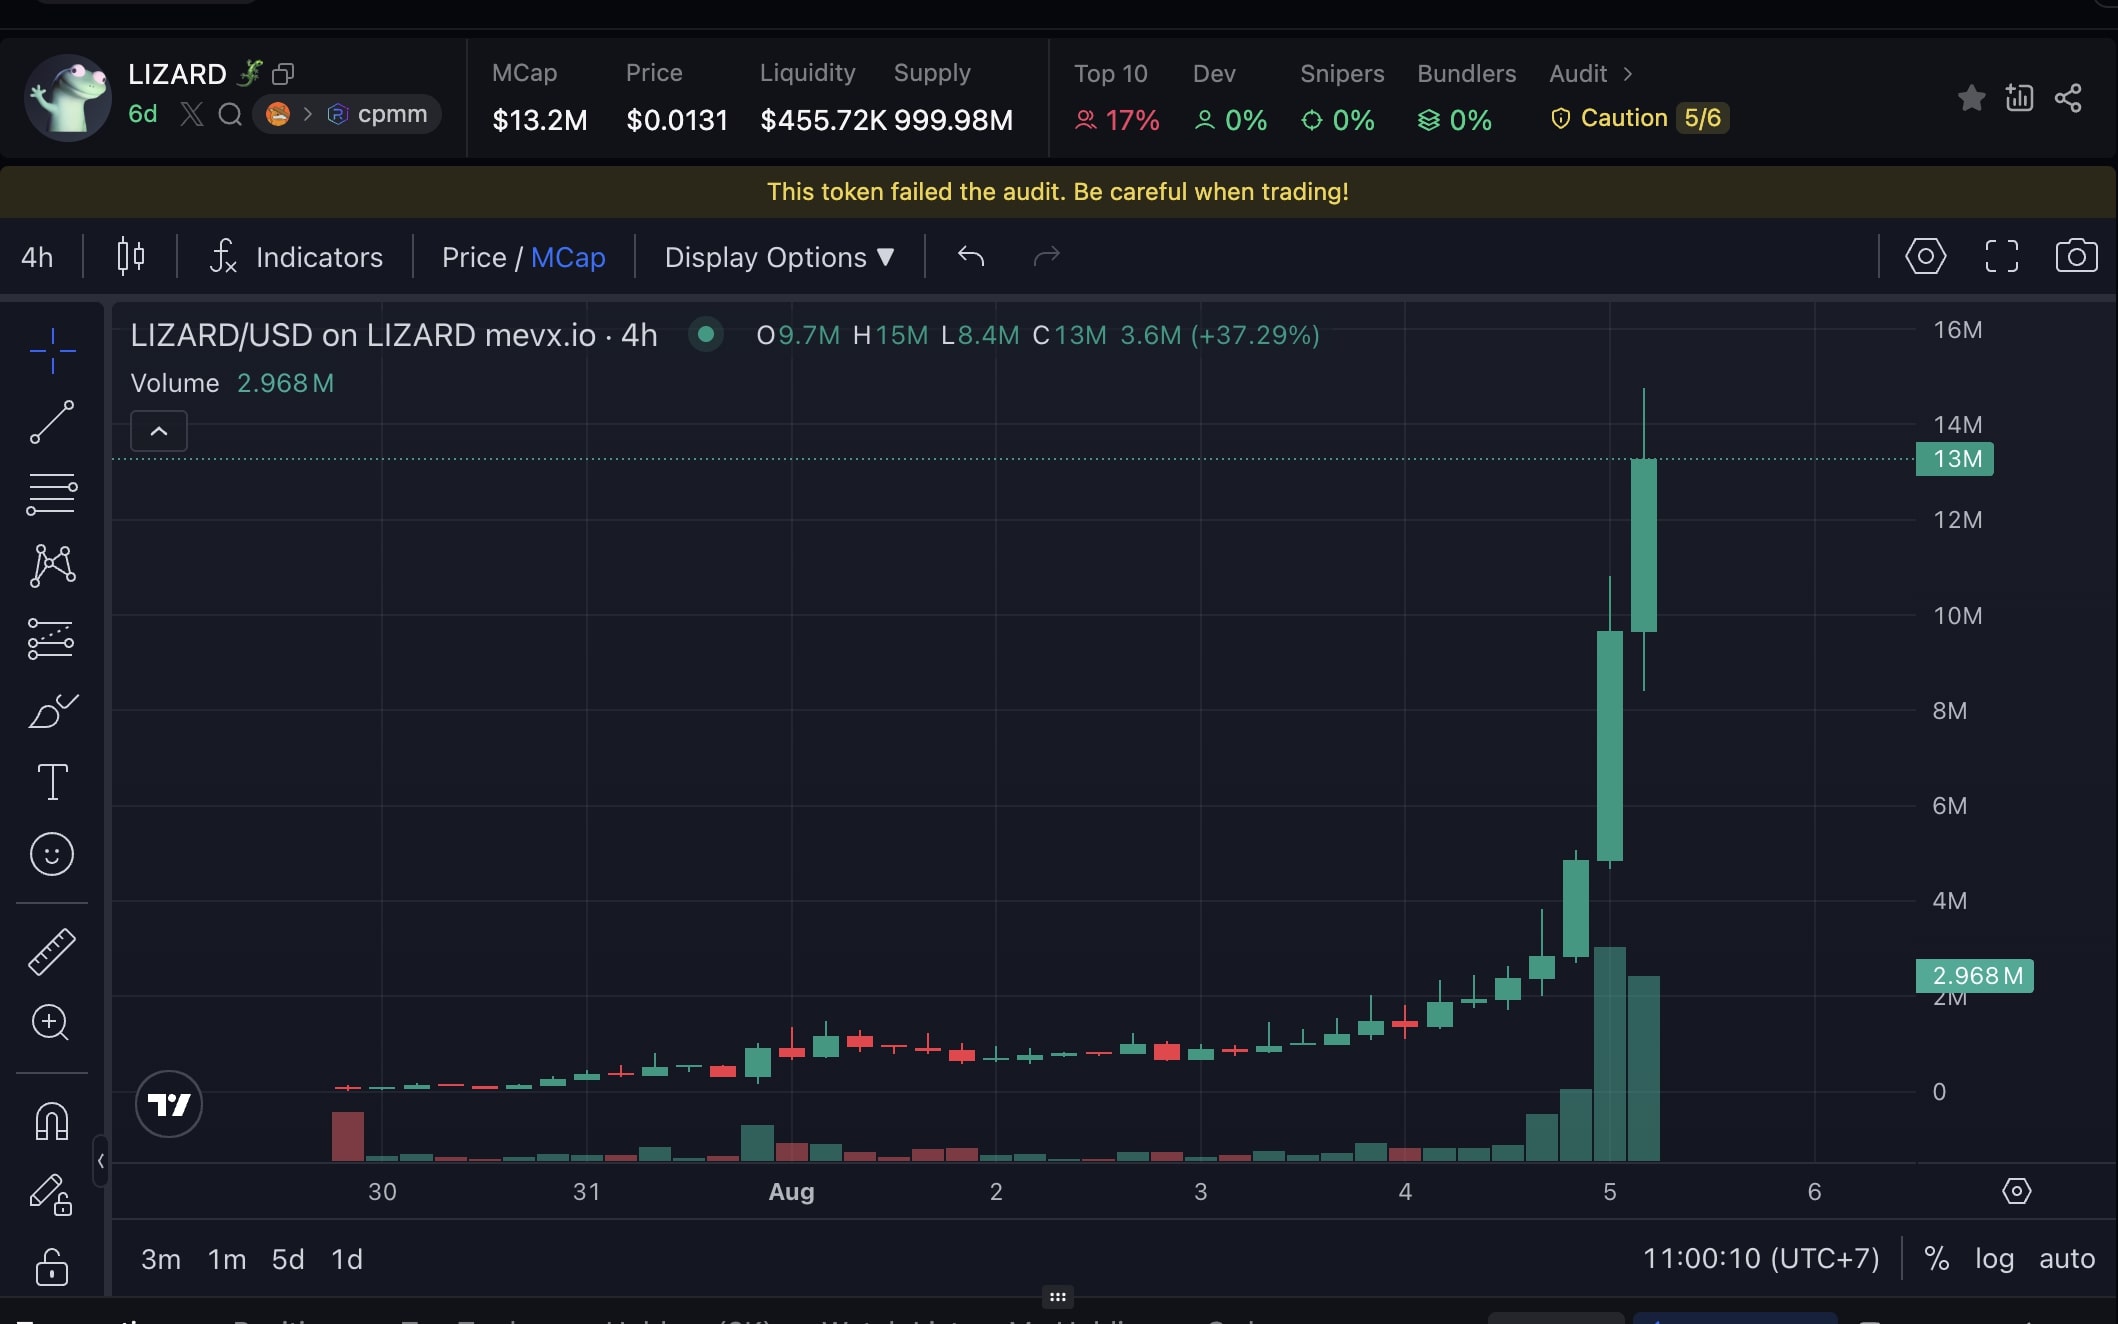Open time axis settings hexagon icon
2118x1324 pixels.
(x=2017, y=1191)
